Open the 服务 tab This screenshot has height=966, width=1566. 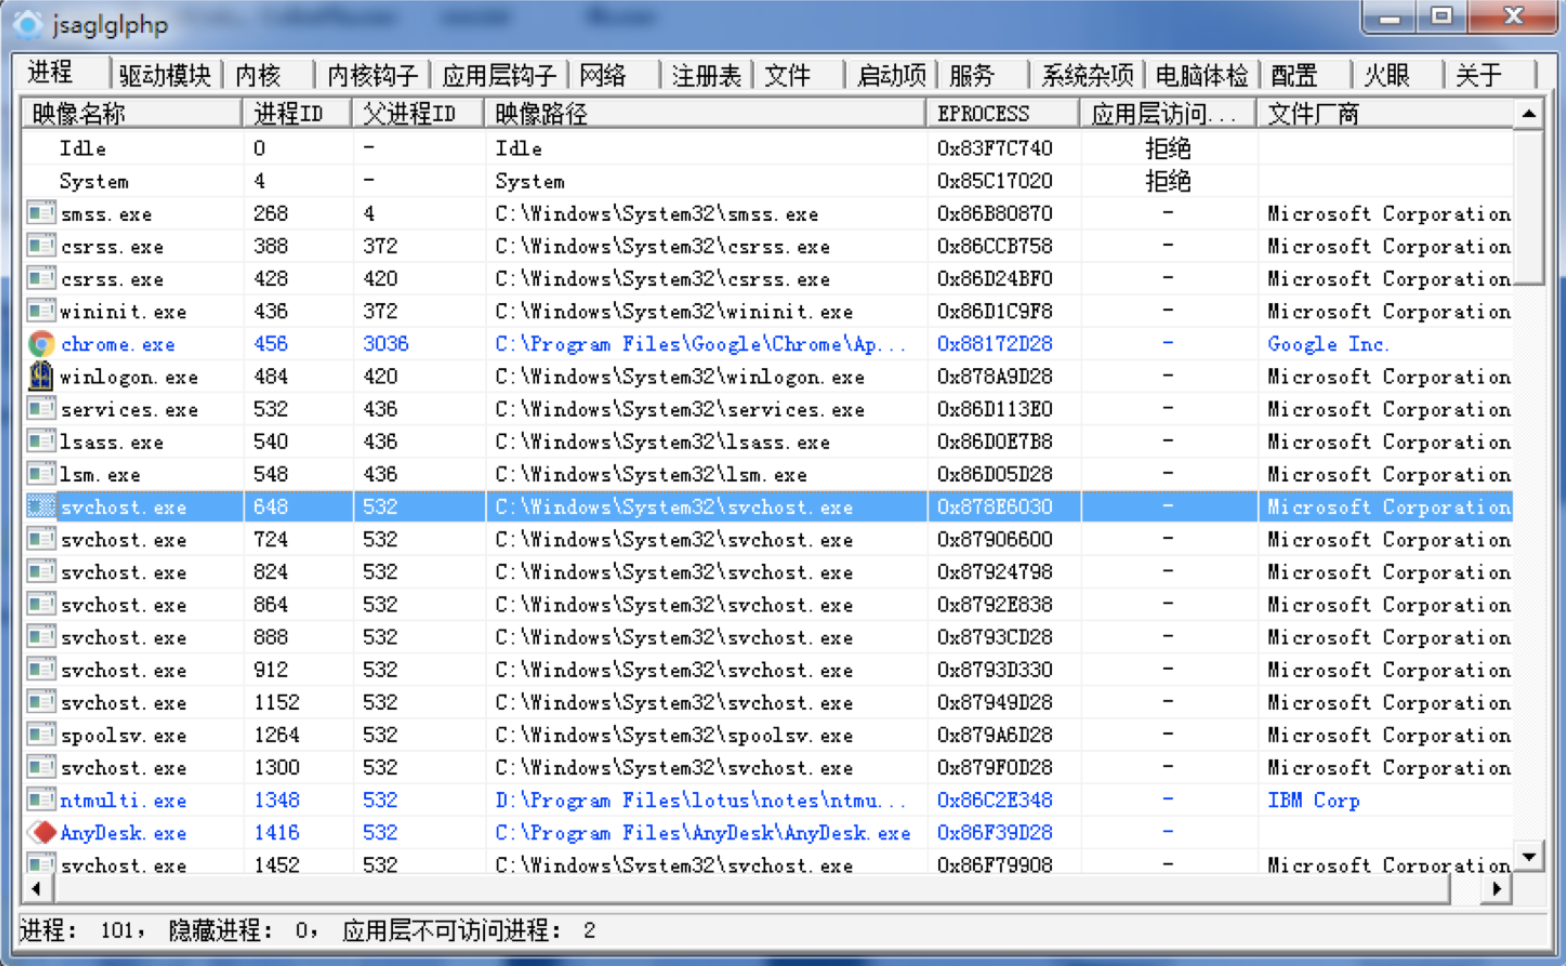pos(972,75)
